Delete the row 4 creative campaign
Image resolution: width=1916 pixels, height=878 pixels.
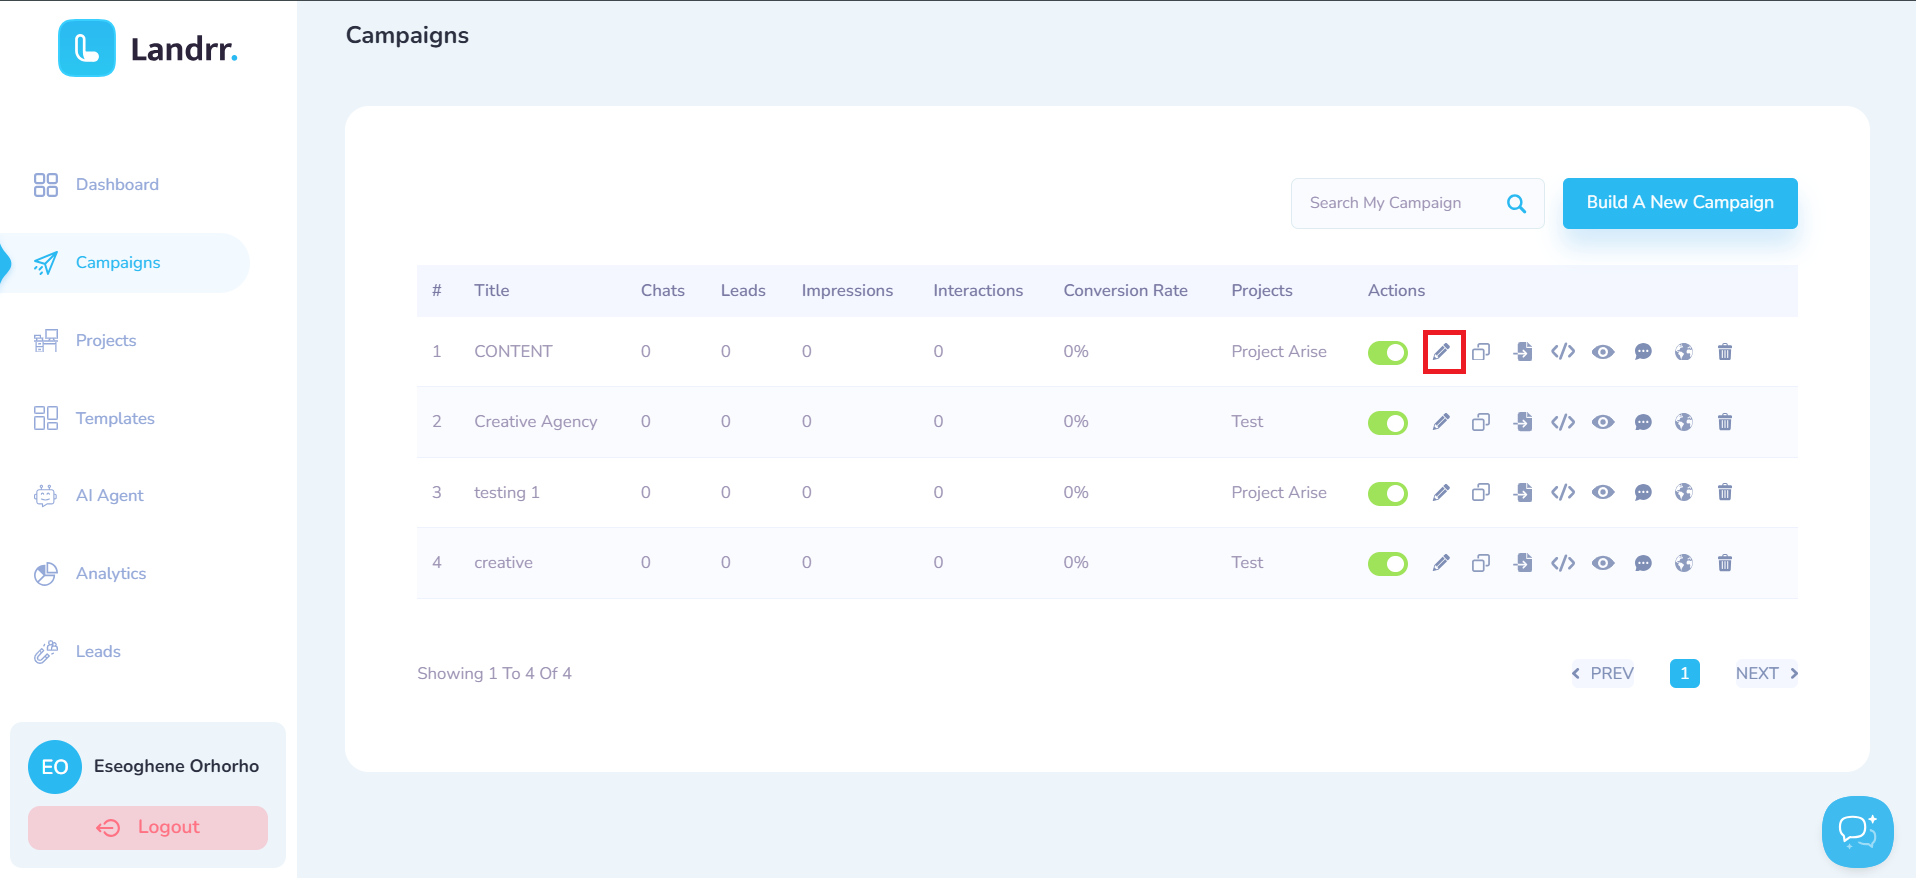click(x=1725, y=563)
